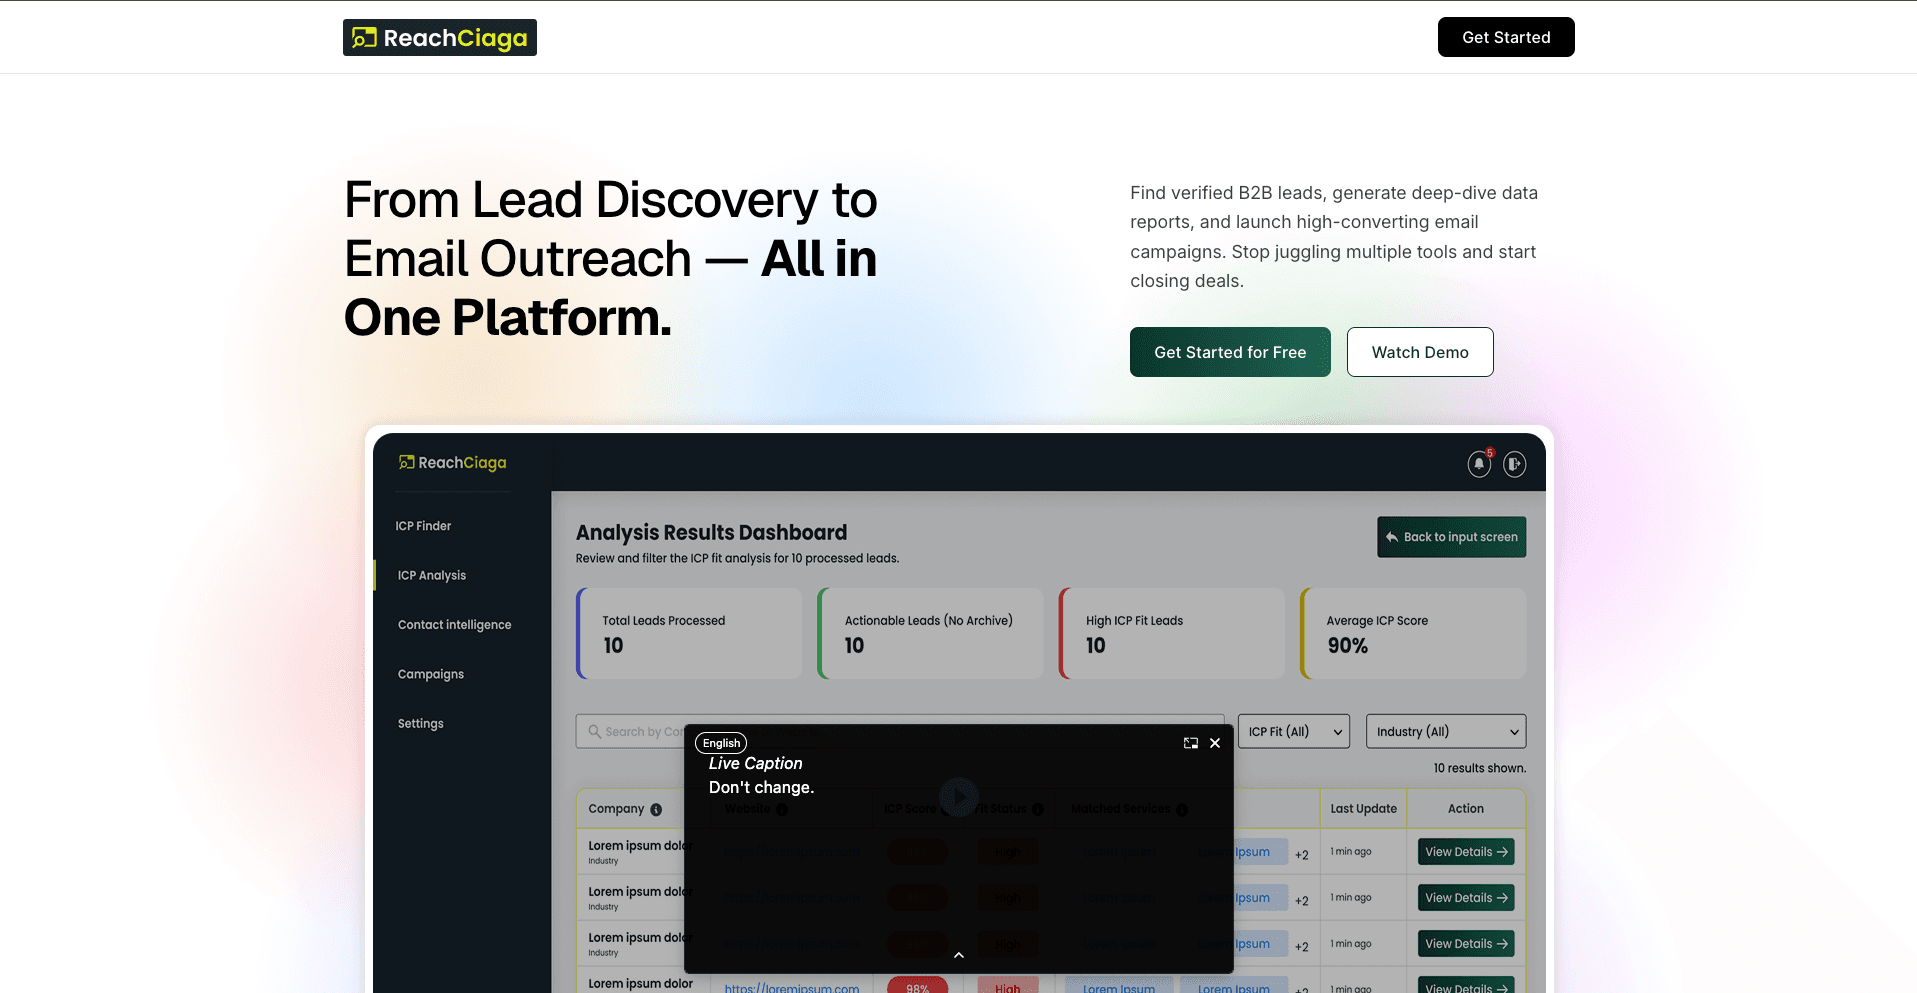Click the ReachCiaga logo in the site header
This screenshot has width=1917, height=993.
pyautogui.click(x=440, y=38)
